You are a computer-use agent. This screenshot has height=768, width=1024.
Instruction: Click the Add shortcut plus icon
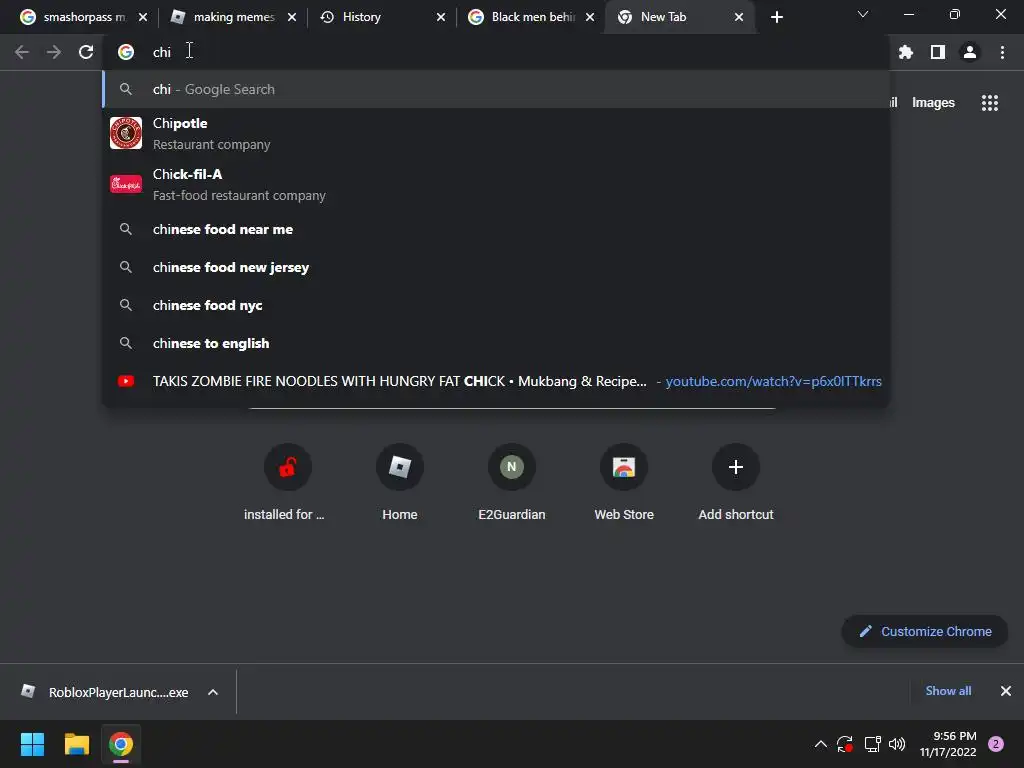736,467
